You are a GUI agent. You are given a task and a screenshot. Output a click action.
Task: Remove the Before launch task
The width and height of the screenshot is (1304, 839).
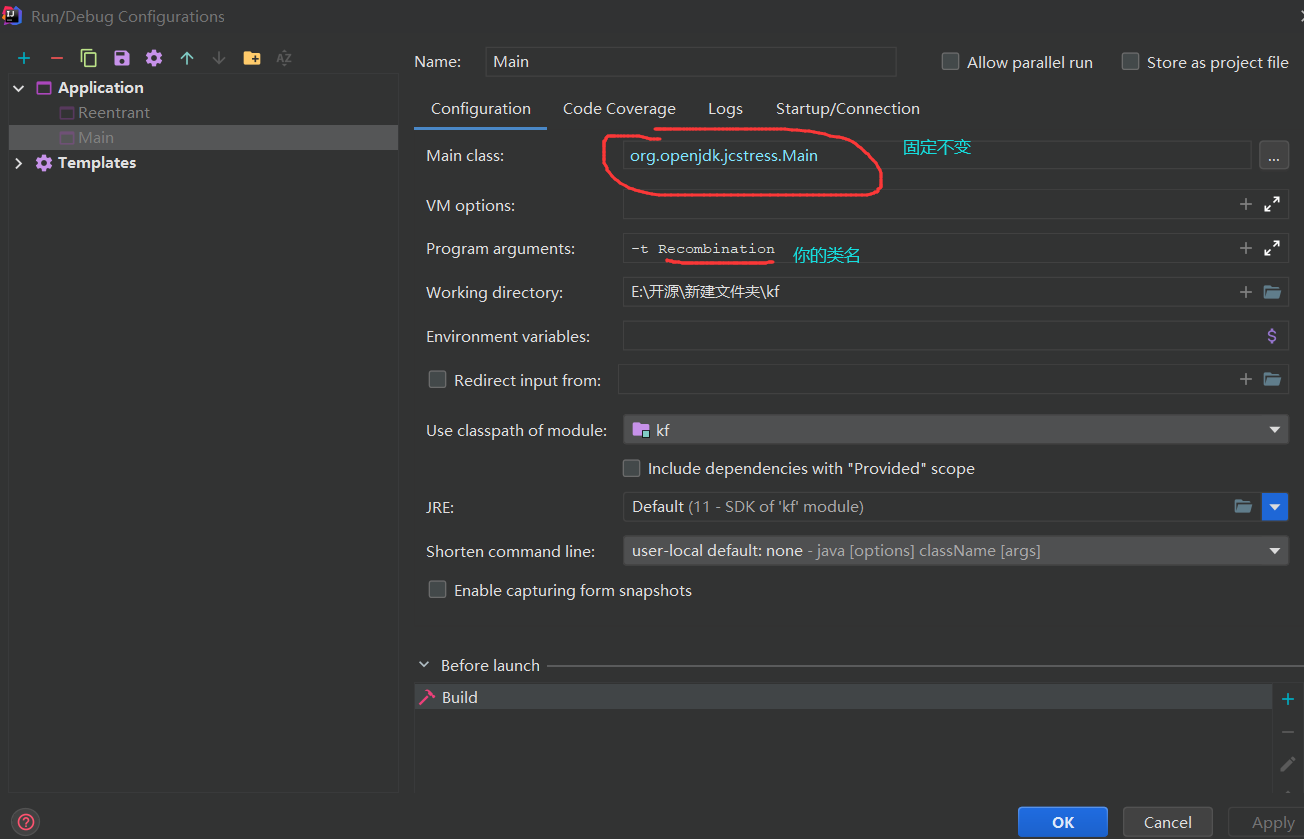[1288, 732]
